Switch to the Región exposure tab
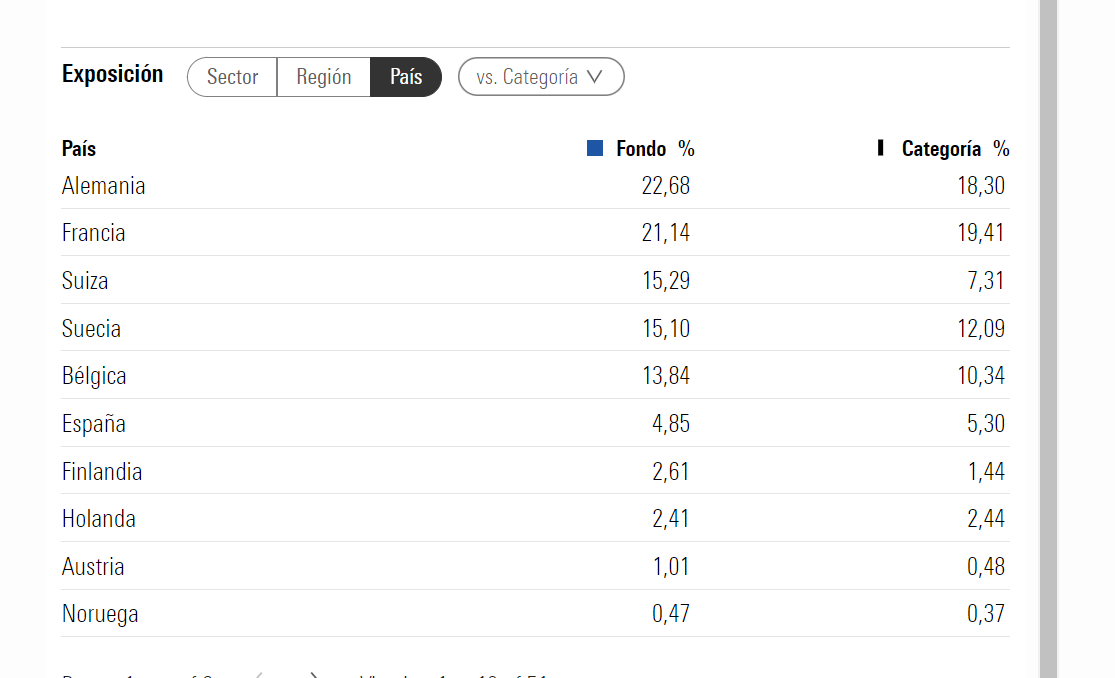The image size is (1115, 678). (323, 77)
